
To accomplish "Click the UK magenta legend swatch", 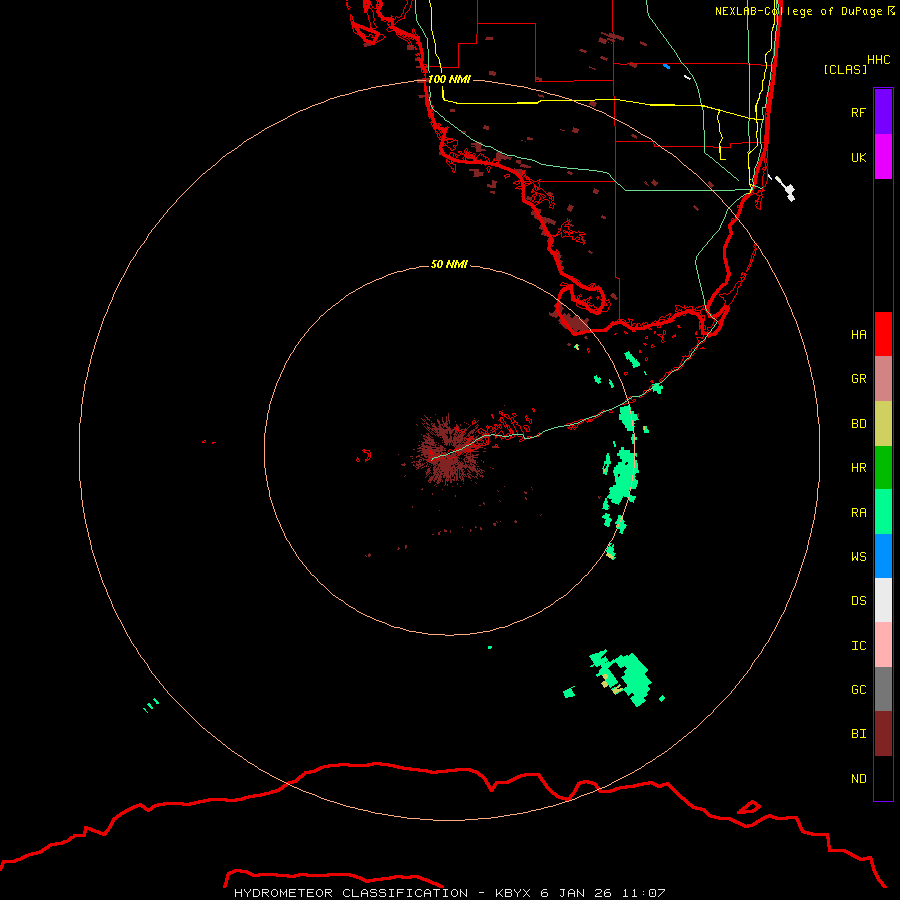I will (883, 157).
